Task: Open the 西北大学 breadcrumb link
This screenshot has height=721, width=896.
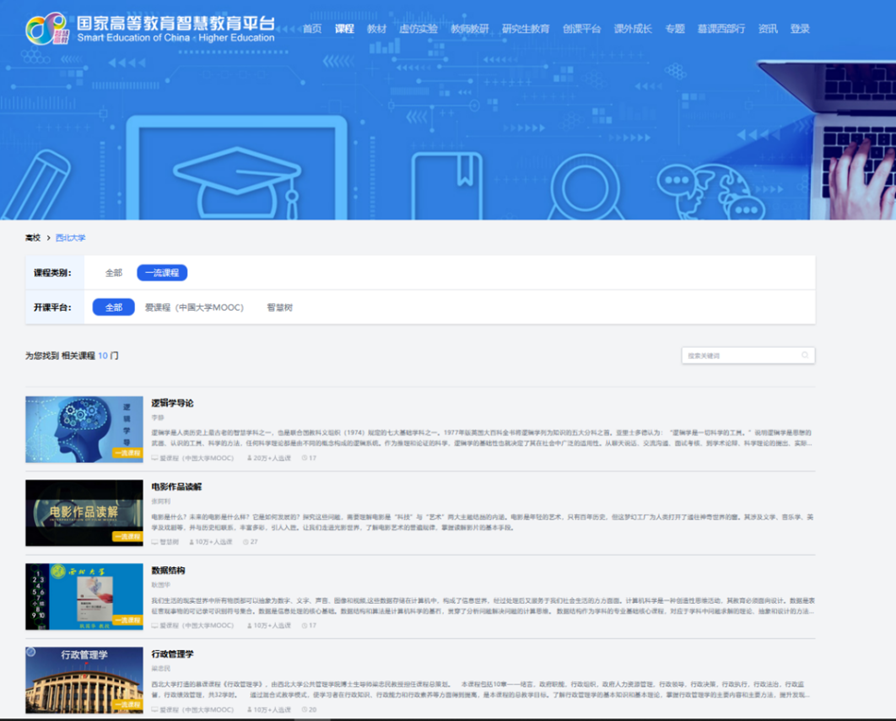Action: click(x=71, y=238)
